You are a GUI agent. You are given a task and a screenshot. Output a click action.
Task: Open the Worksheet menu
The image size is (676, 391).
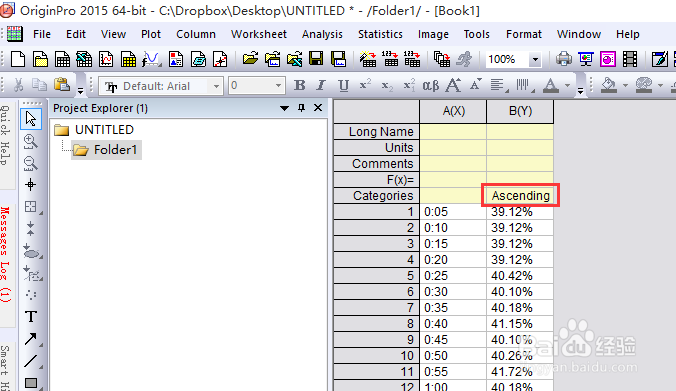[259, 34]
